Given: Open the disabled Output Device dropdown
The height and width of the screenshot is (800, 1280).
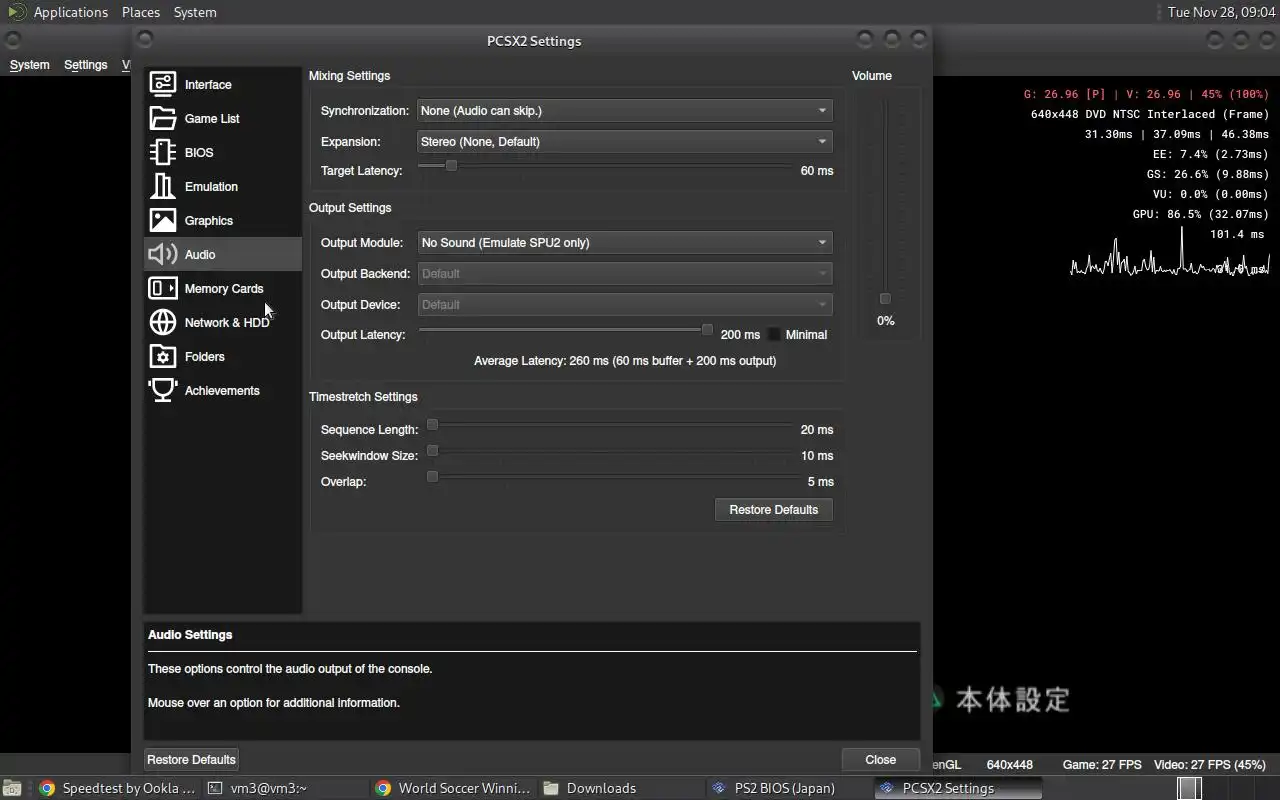Looking at the screenshot, I should 625,304.
